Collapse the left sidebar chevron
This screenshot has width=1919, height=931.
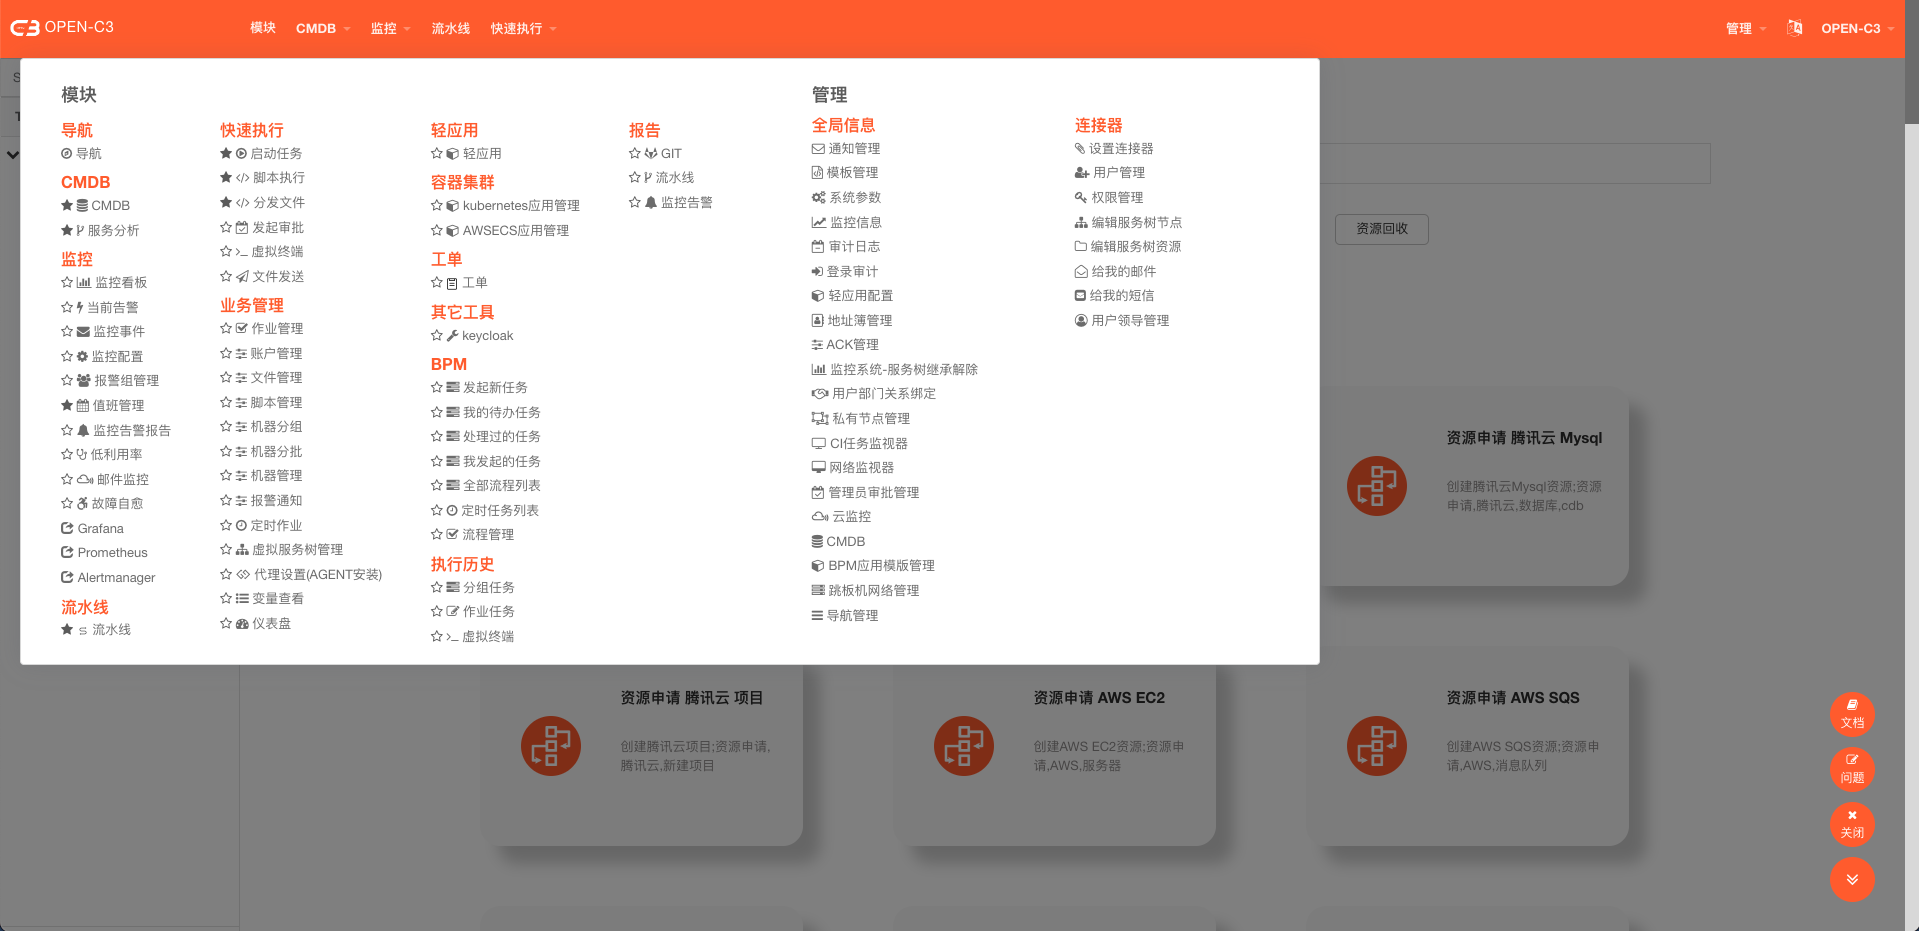12,155
